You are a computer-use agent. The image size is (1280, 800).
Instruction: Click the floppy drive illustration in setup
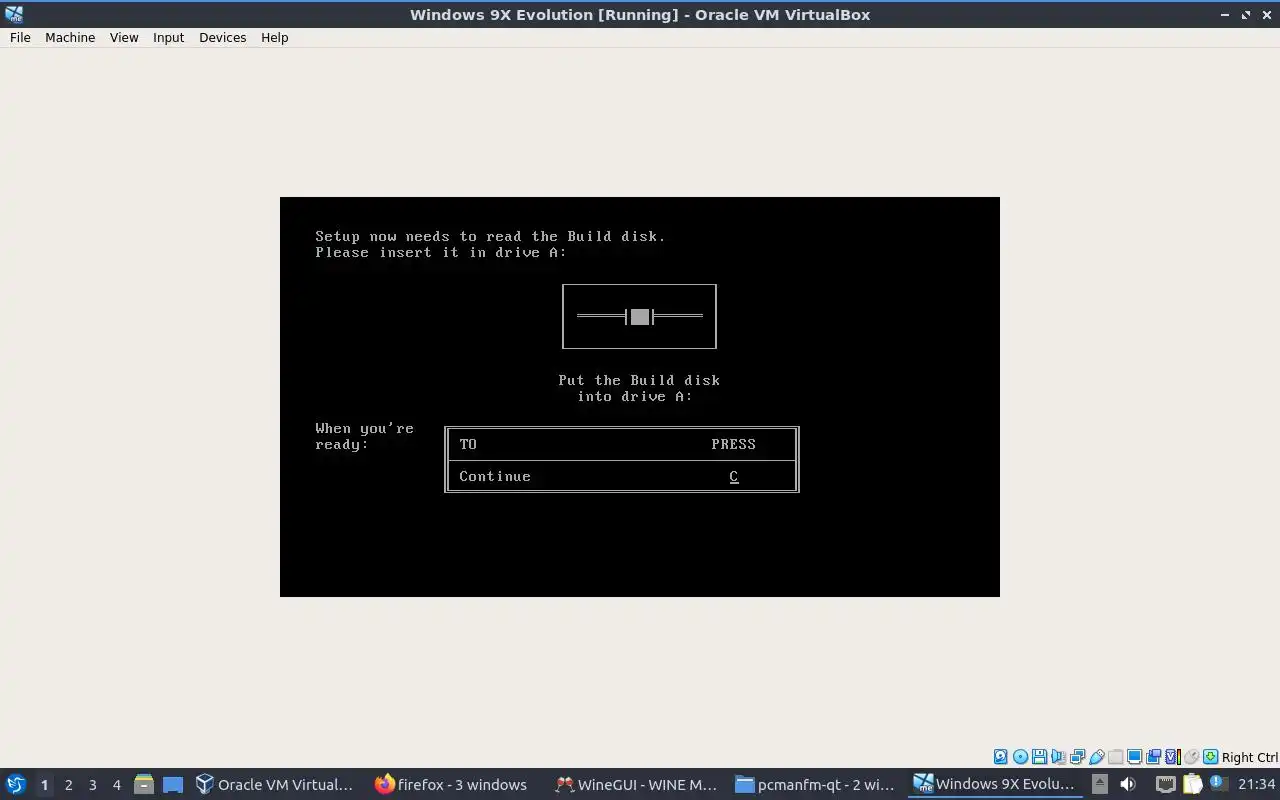[639, 316]
